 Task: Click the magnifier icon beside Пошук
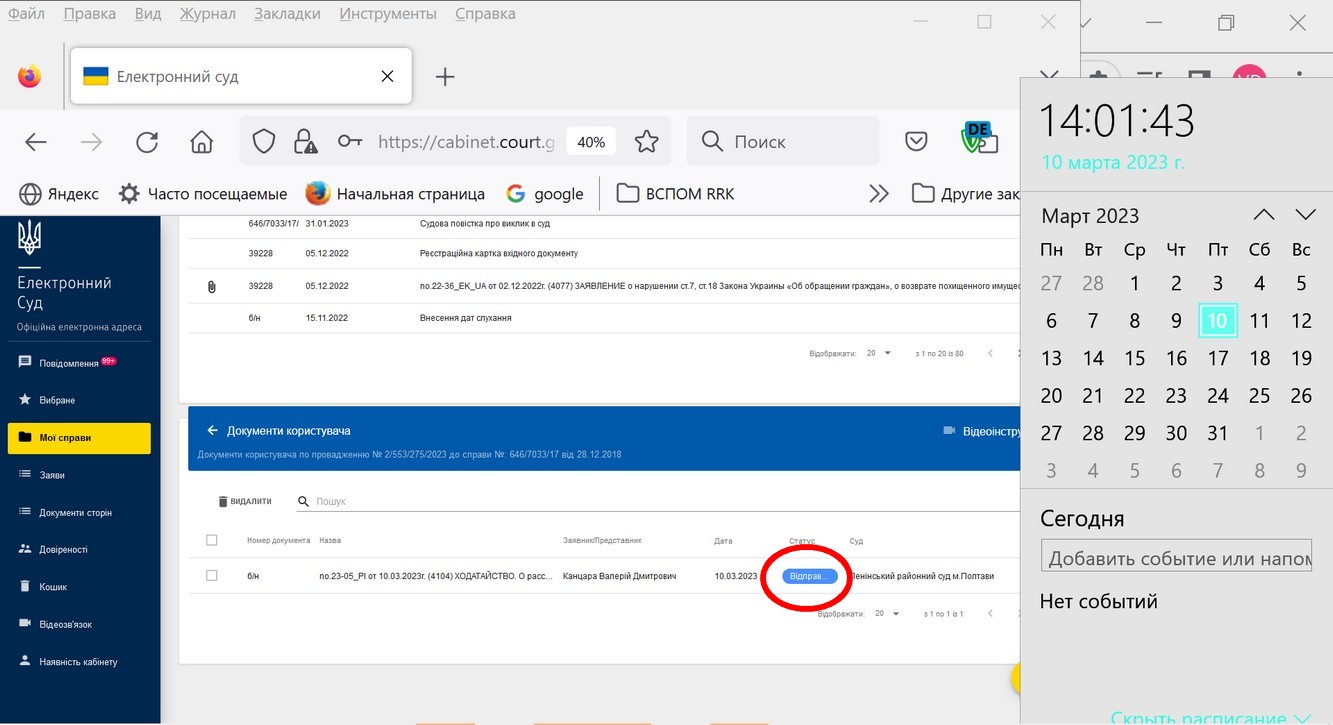(303, 501)
